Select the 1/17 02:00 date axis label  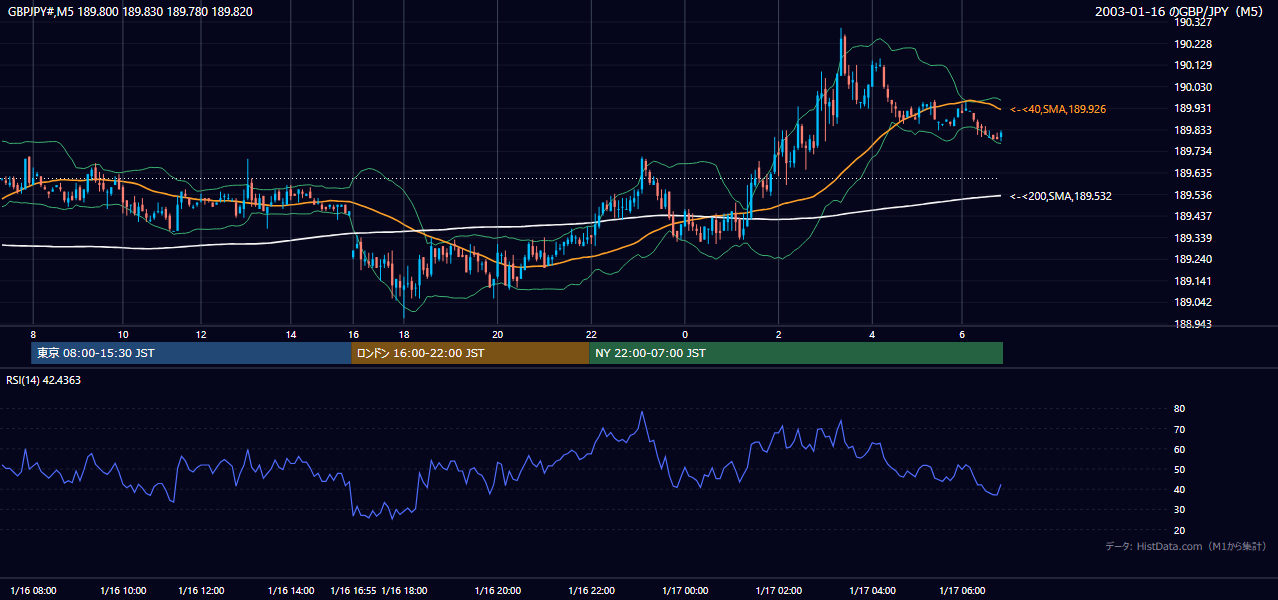[779, 590]
